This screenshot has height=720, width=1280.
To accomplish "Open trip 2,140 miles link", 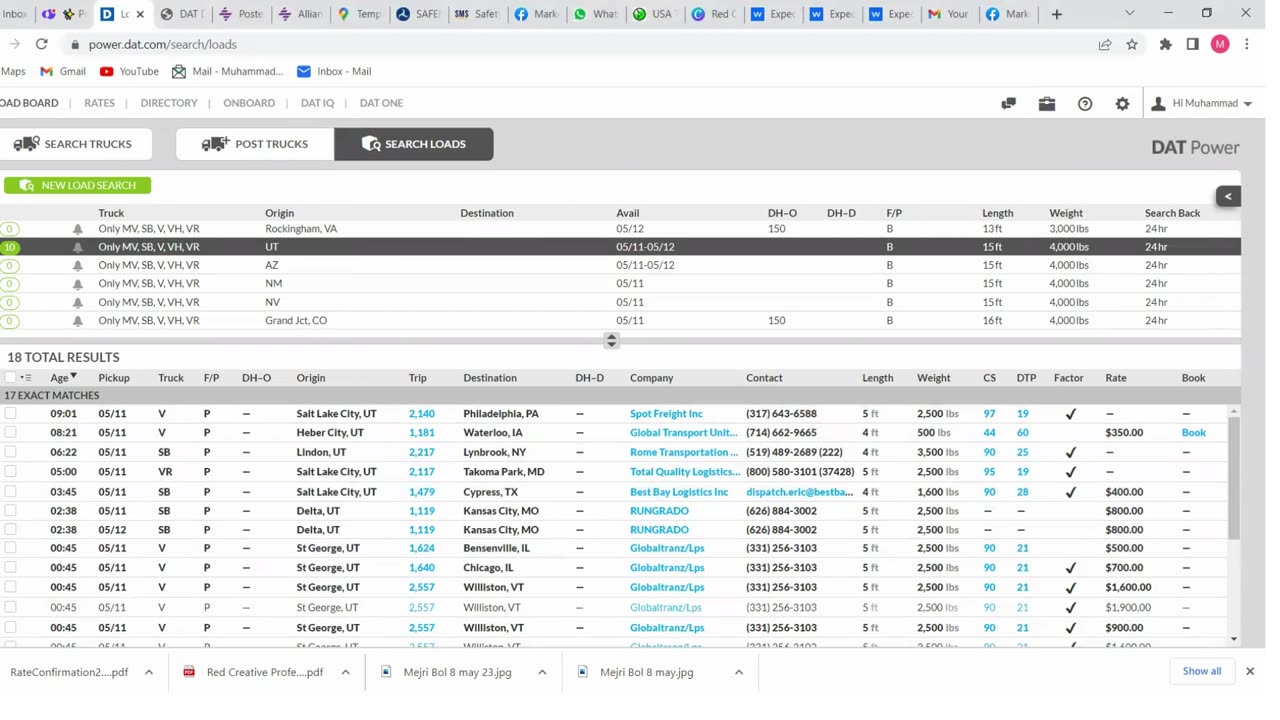I will click(421, 414).
